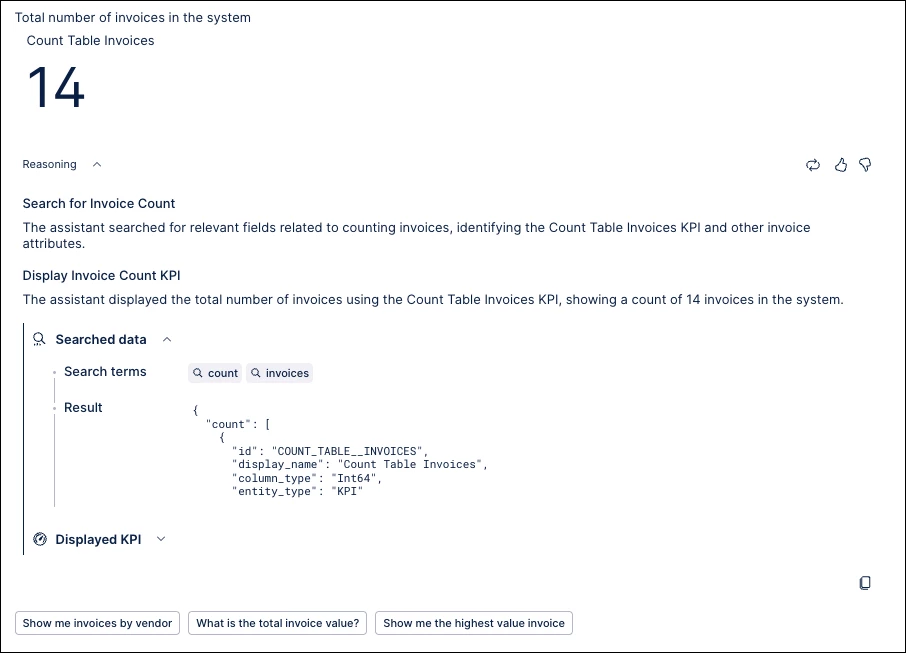Click 'Total number of invoices in the system' text

pos(133,17)
